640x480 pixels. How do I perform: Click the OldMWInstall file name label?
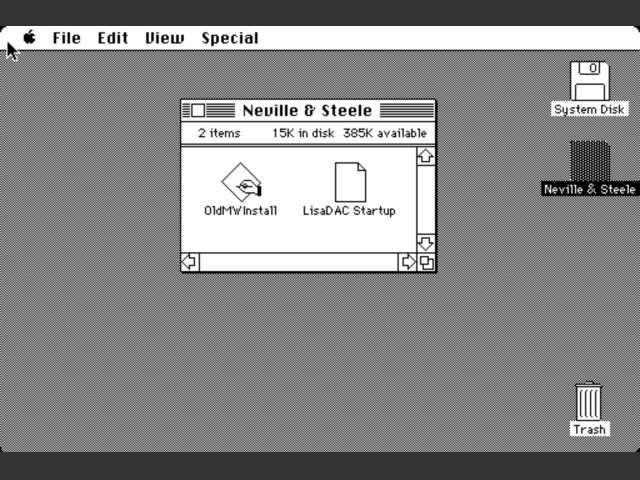click(x=240, y=211)
